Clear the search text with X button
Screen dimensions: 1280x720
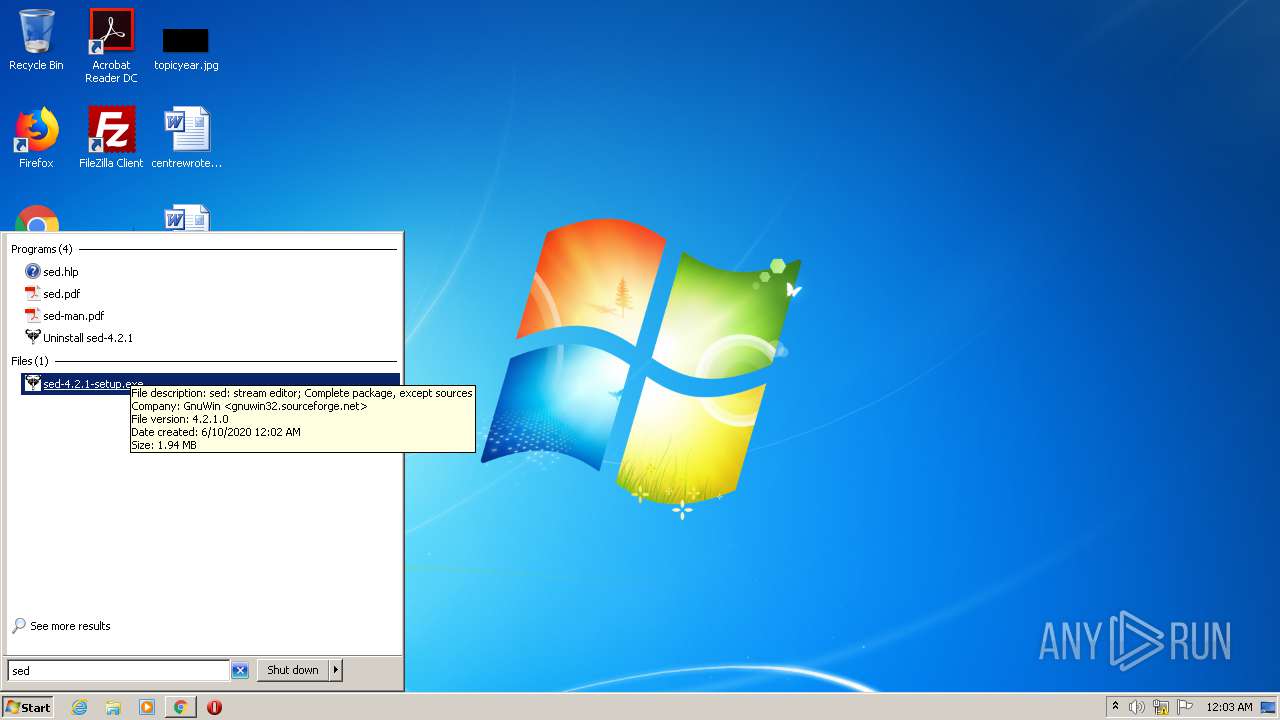(x=240, y=671)
